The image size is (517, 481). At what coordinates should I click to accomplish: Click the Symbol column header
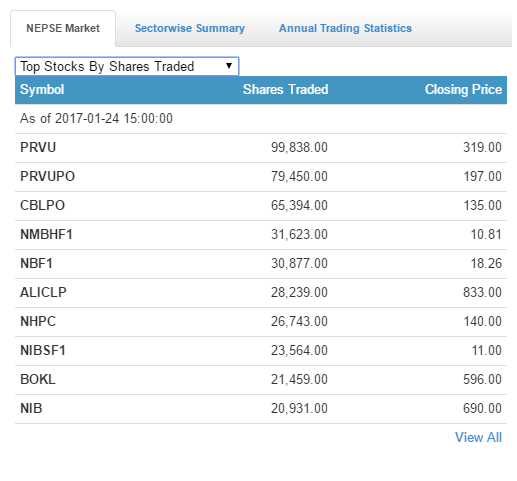click(42, 90)
